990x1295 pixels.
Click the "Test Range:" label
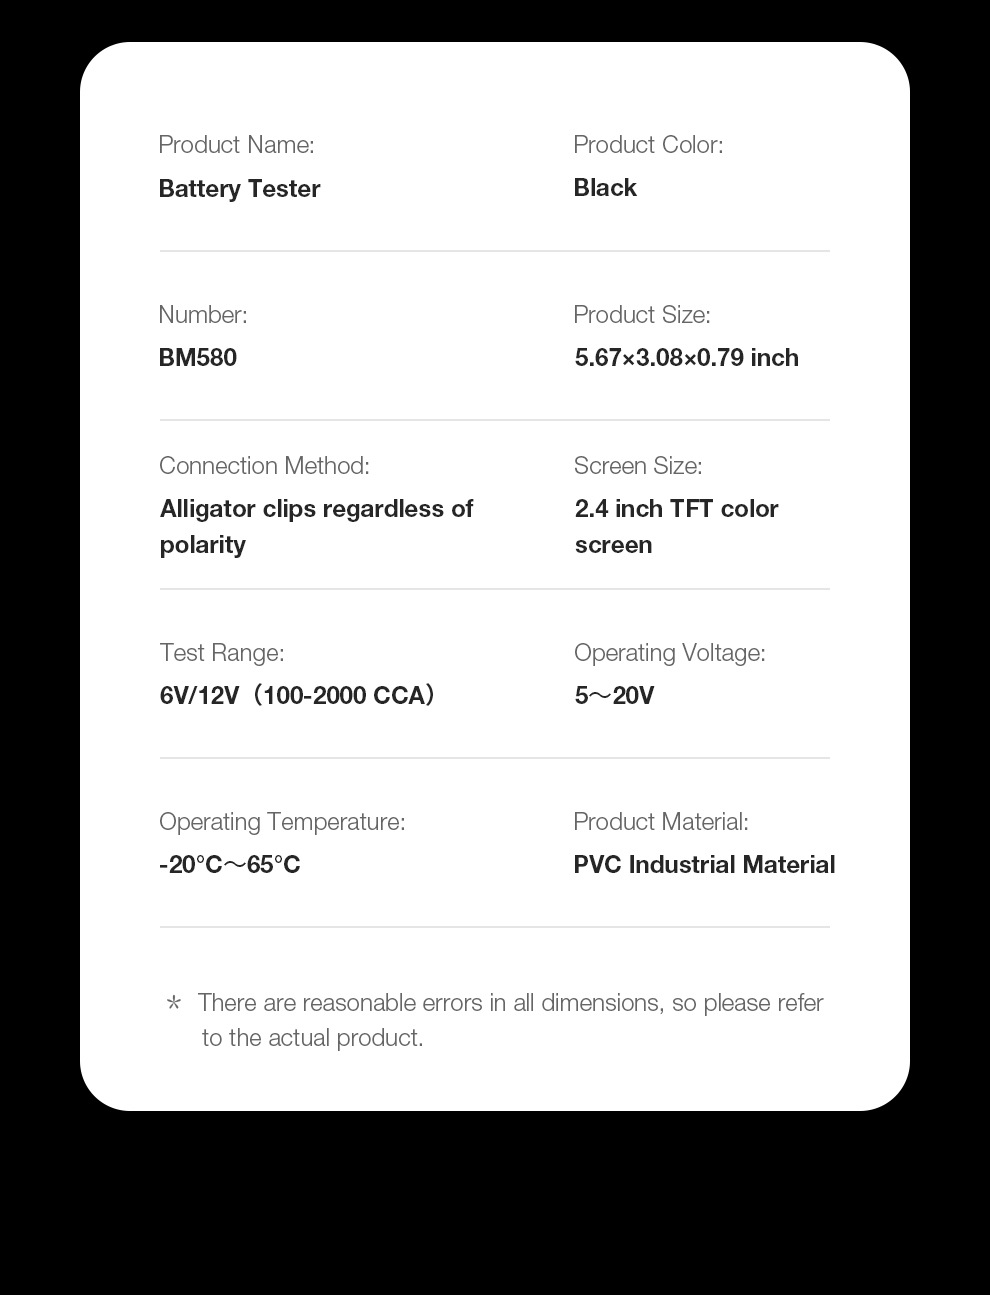coord(222,653)
